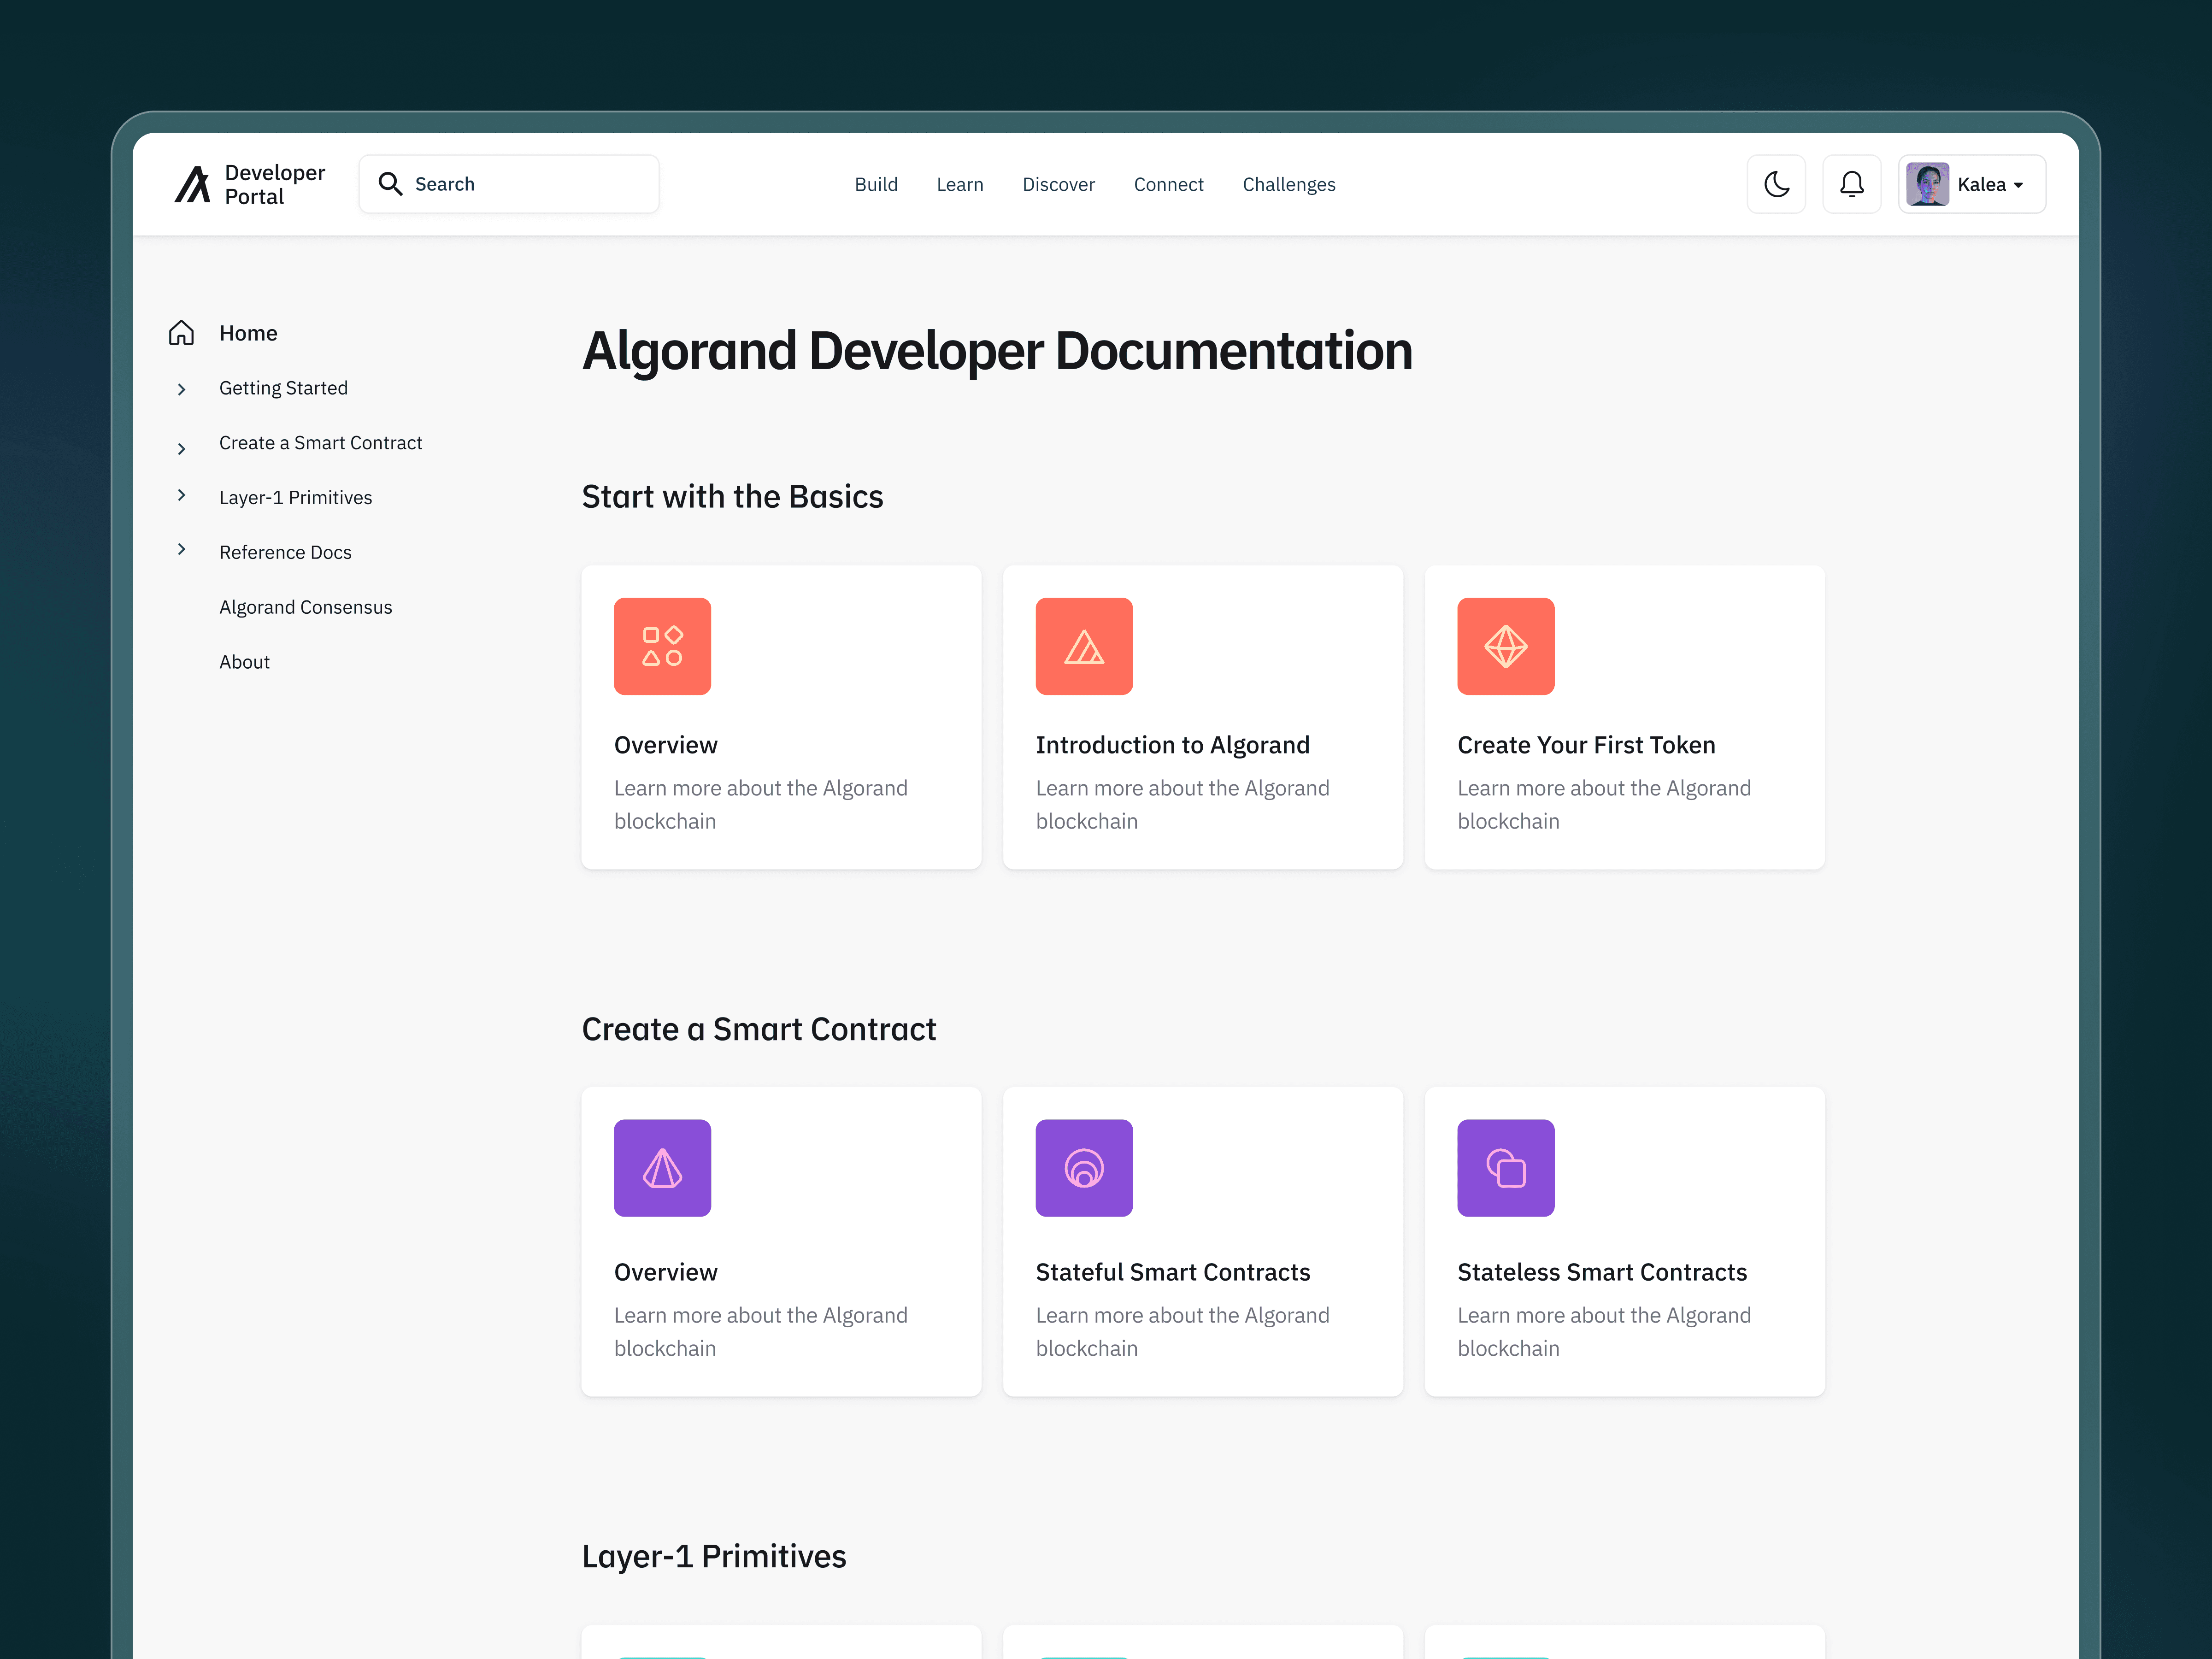This screenshot has width=2212, height=1659.
Task: Go to the Algorand Consensus page
Action: (305, 607)
